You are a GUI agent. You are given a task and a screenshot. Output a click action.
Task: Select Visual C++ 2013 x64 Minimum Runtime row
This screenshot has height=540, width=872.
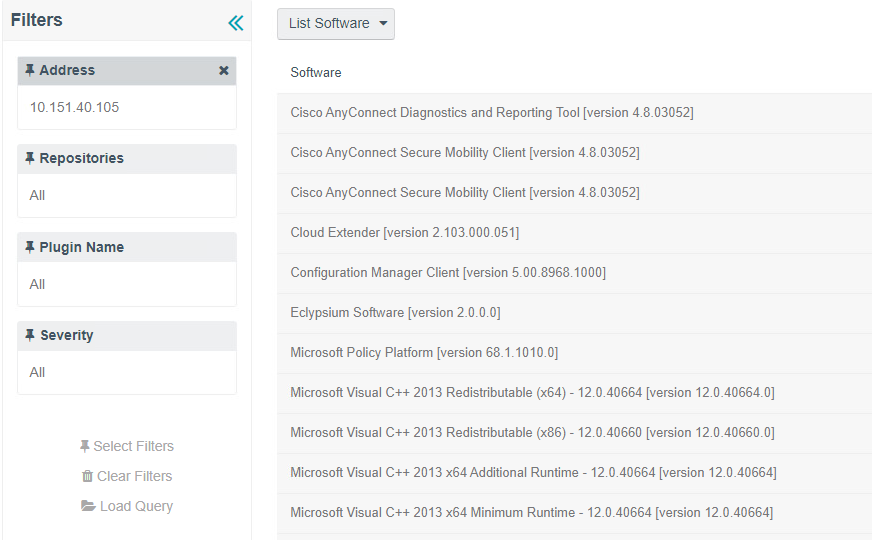(574, 513)
